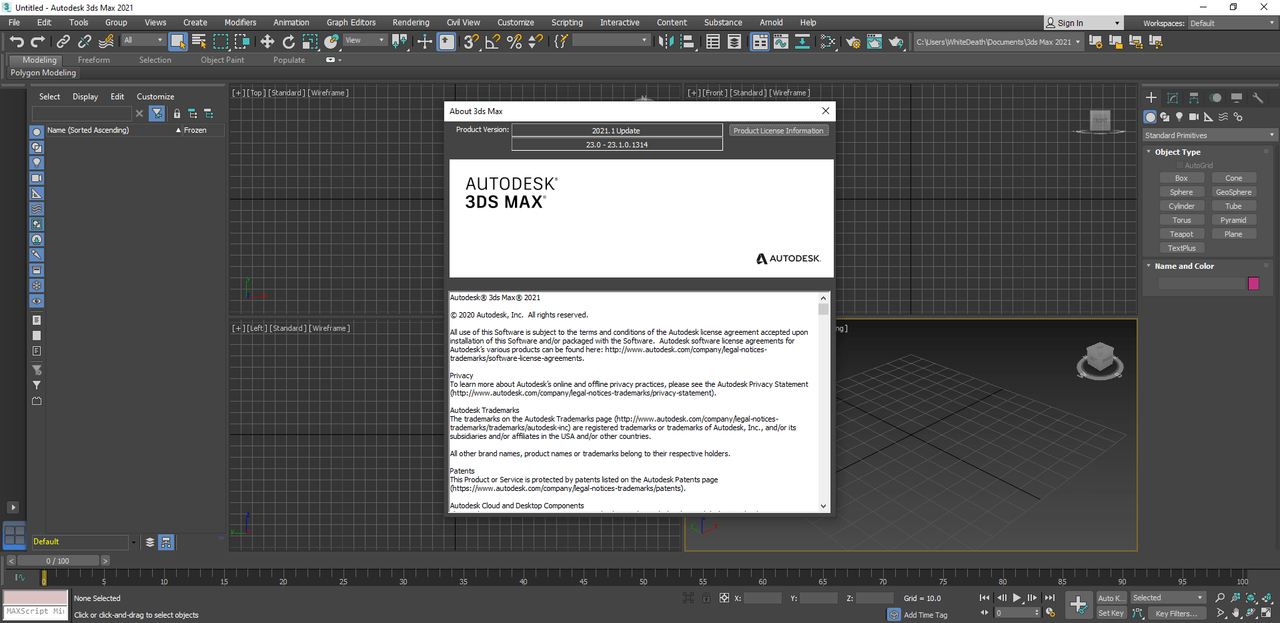Open the Modifiers menu

point(240,22)
